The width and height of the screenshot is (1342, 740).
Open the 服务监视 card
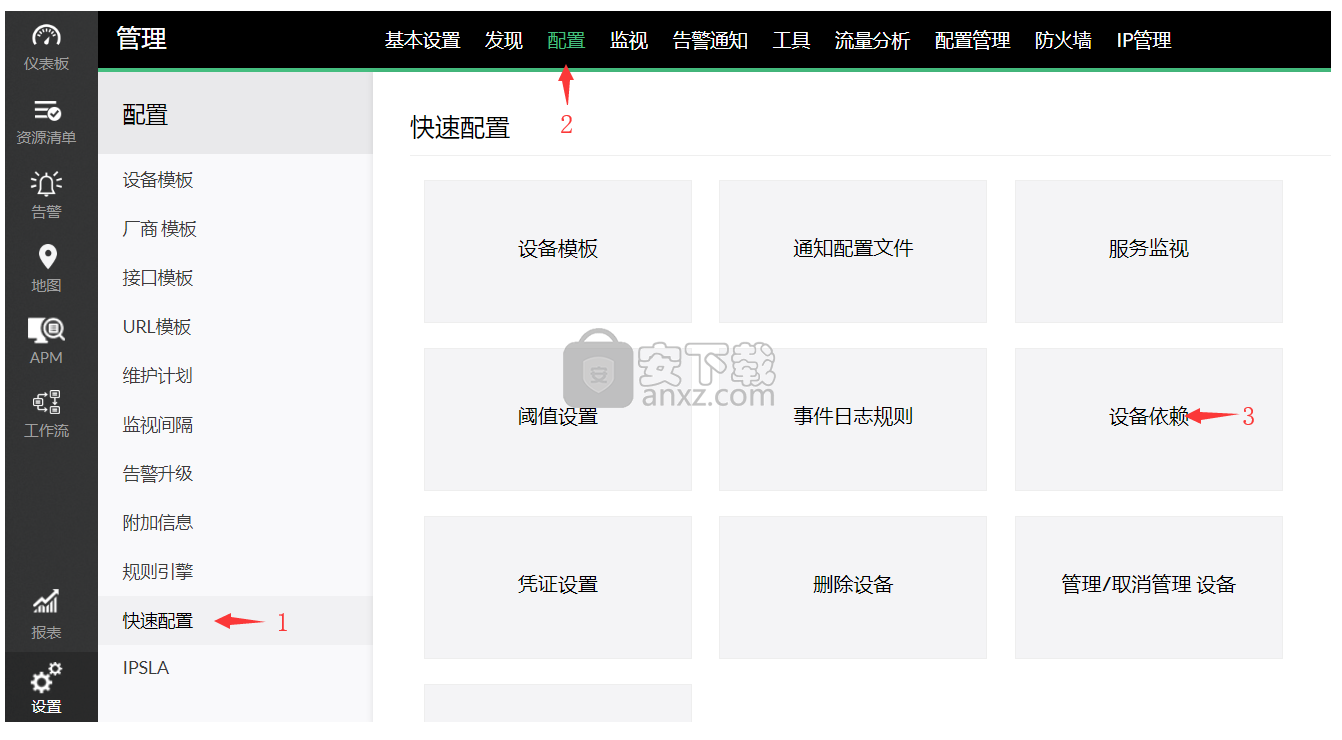(1149, 251)
